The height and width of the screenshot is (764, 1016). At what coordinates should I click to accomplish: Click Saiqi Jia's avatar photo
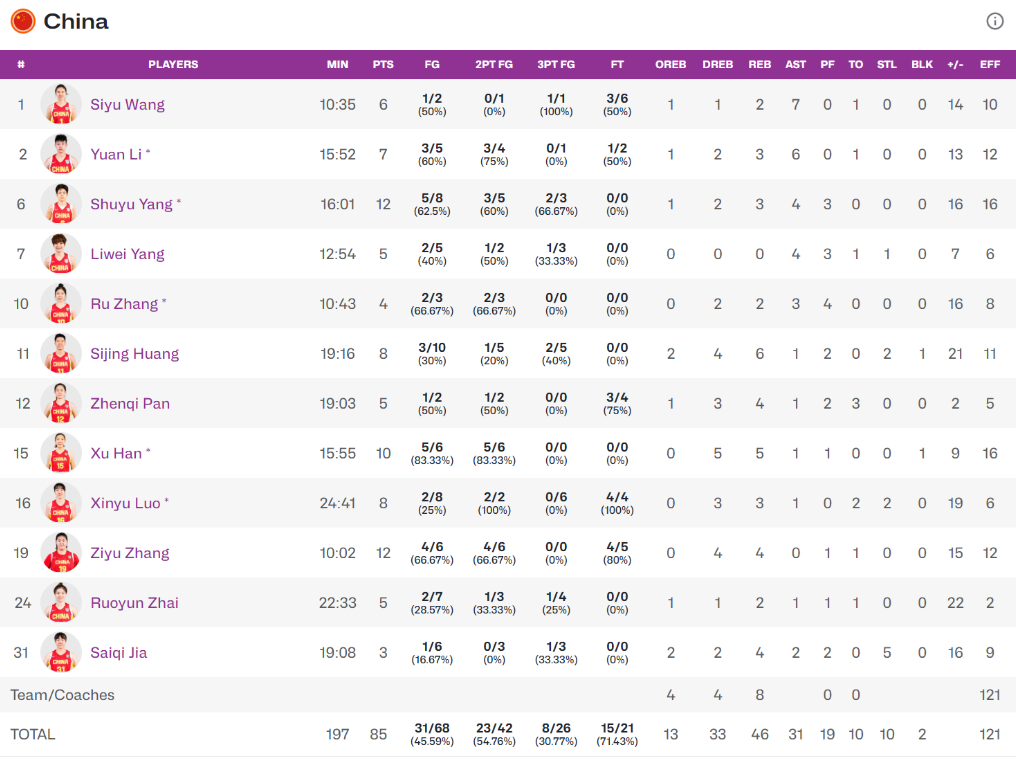click(61, 652)
